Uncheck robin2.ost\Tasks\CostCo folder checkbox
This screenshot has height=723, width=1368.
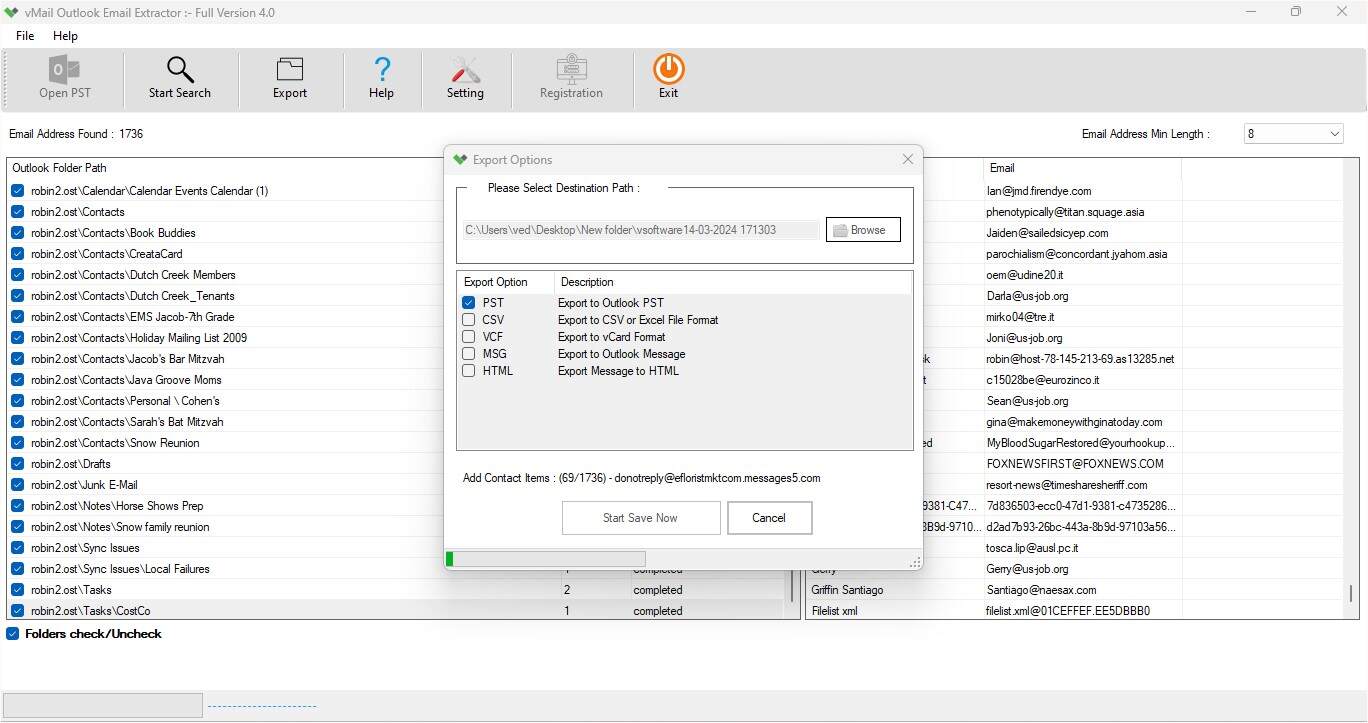click(x=18, y=611)
